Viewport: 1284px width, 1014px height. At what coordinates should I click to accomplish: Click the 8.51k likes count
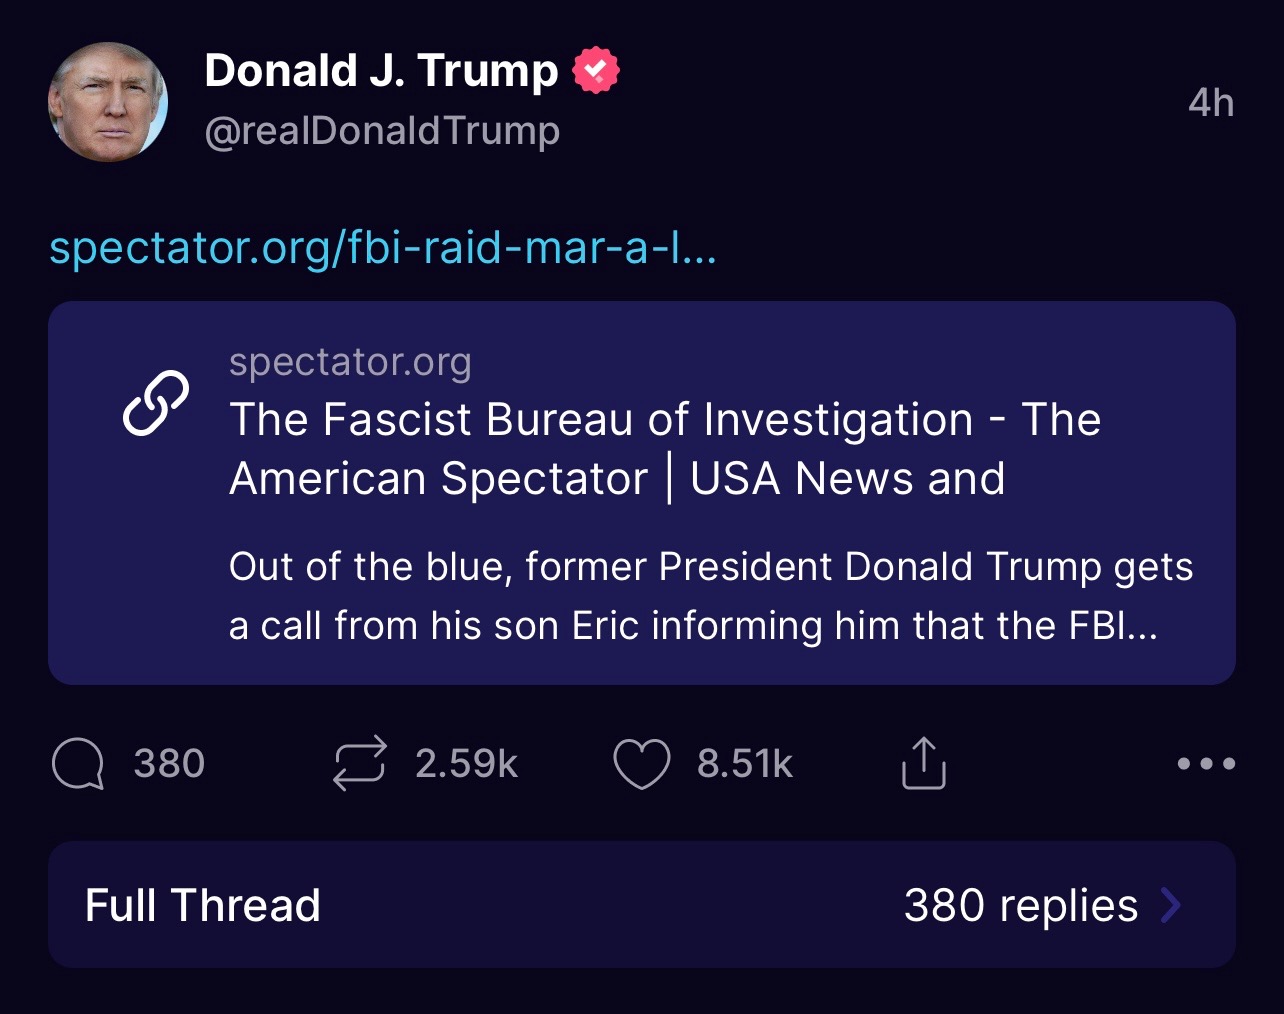click(x=745, y=764)
